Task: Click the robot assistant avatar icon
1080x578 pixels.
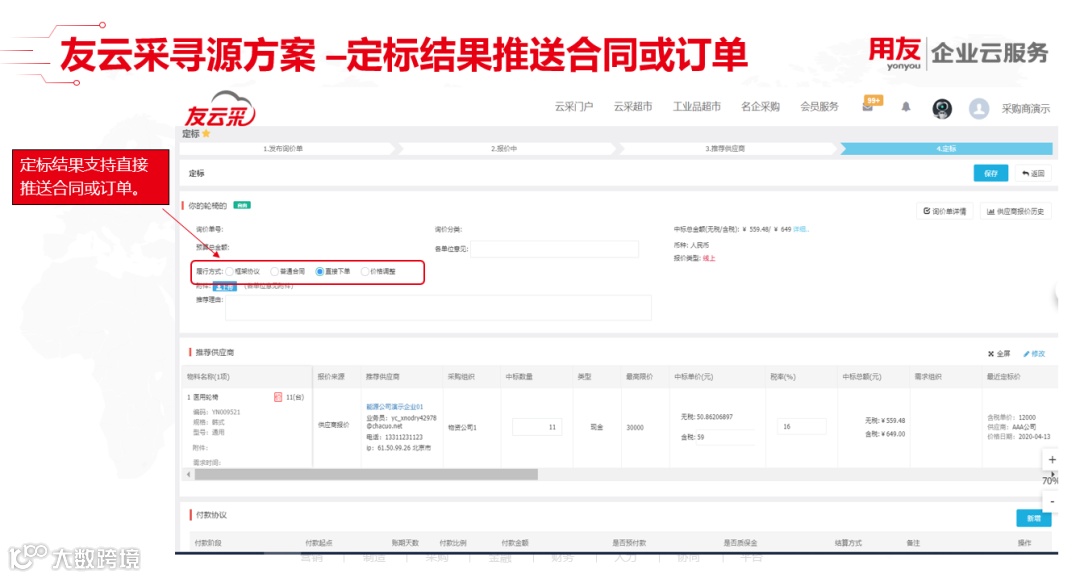Action: click(x=942, y=108)
